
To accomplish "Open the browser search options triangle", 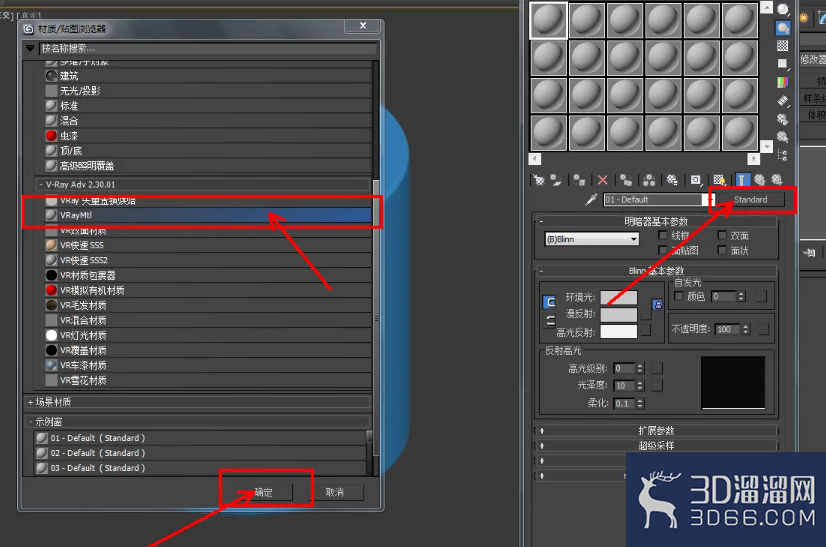I will point(31,48).
